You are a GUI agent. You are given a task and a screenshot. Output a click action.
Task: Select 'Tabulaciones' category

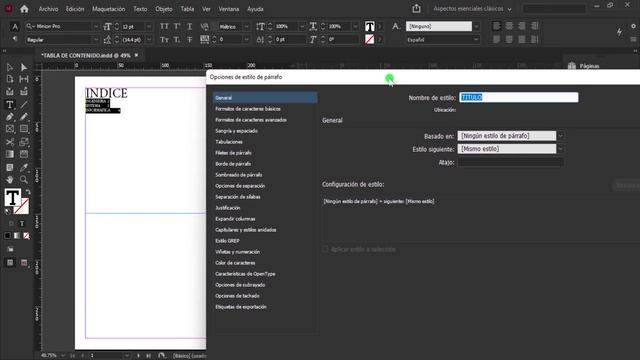click(x=229, y=142)
